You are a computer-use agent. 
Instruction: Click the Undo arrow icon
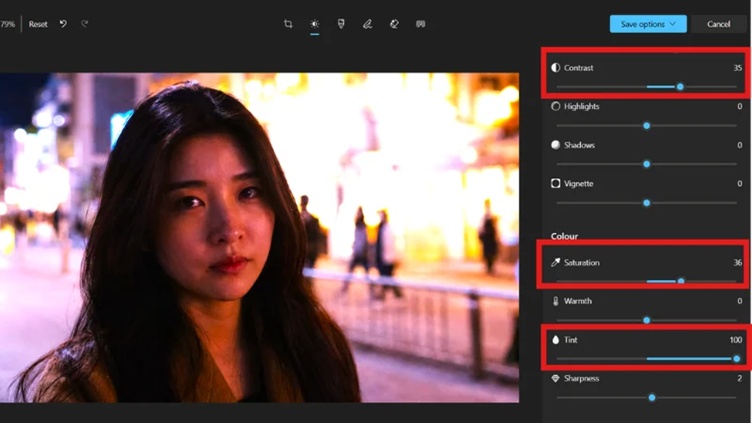(x=63, y=24)
